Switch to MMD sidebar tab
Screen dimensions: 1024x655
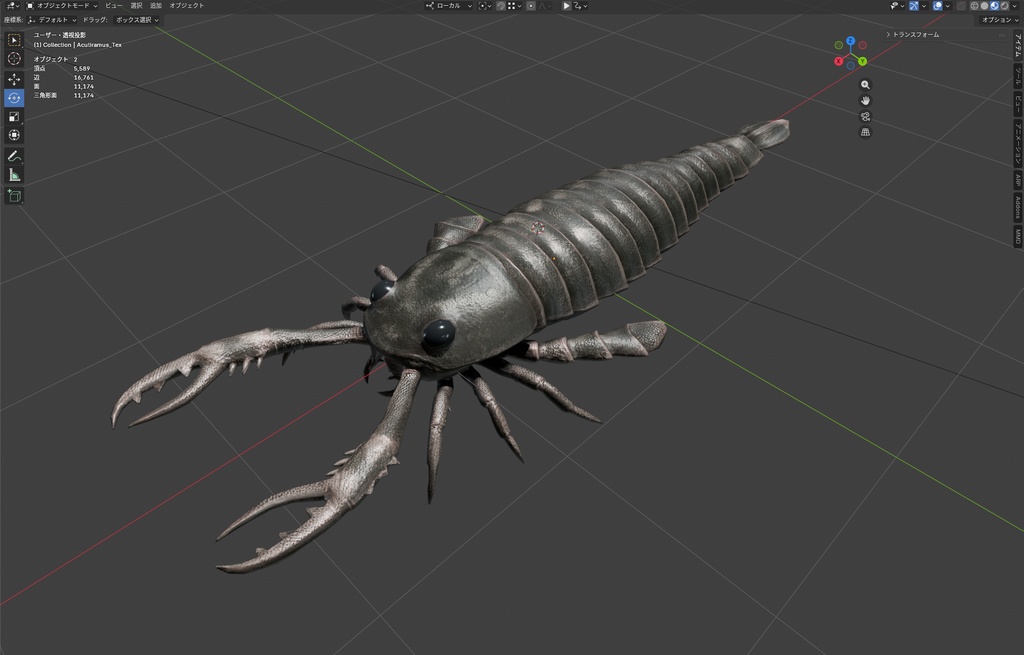point(1017,236)
